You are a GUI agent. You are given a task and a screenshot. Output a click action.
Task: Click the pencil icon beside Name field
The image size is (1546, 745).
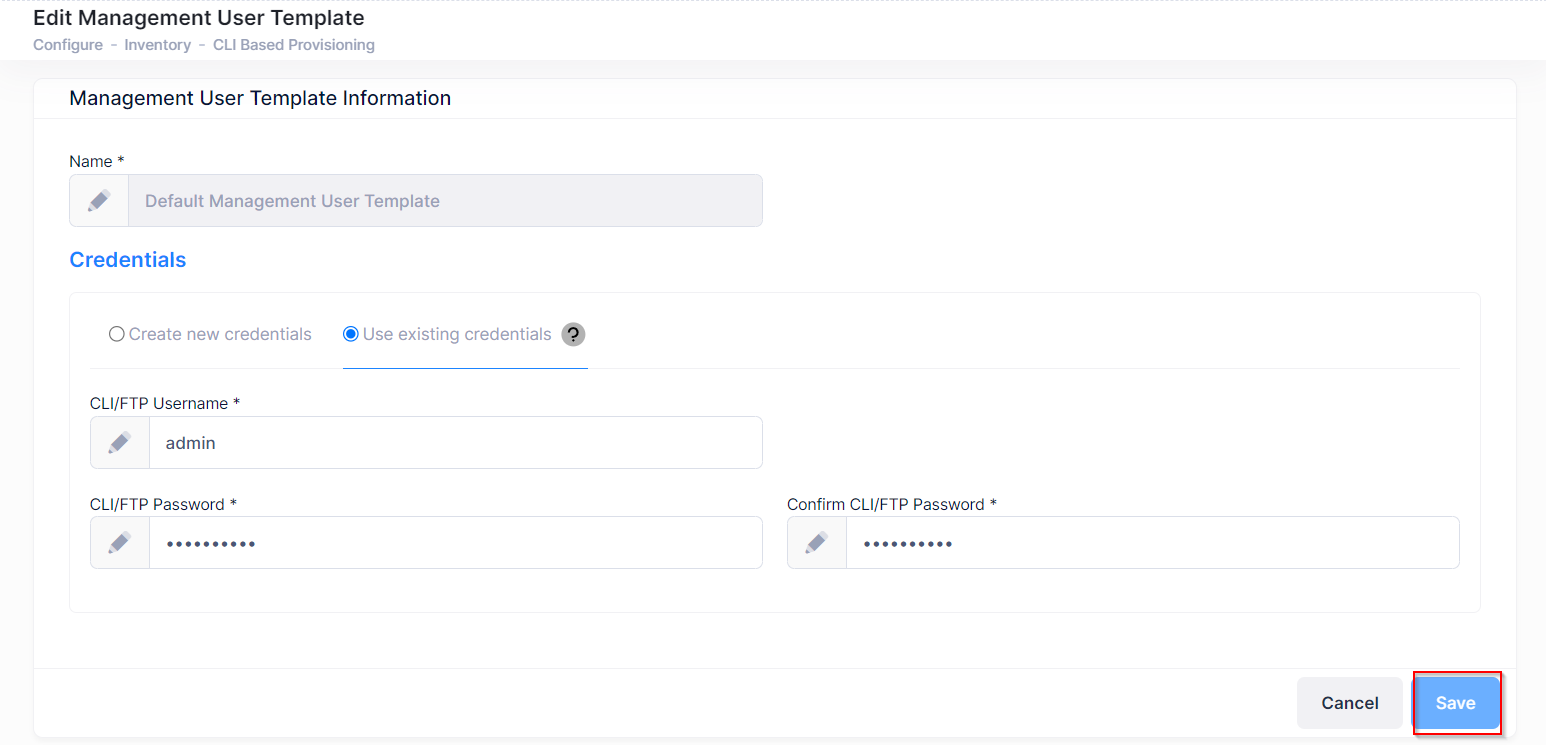point(99,201)
